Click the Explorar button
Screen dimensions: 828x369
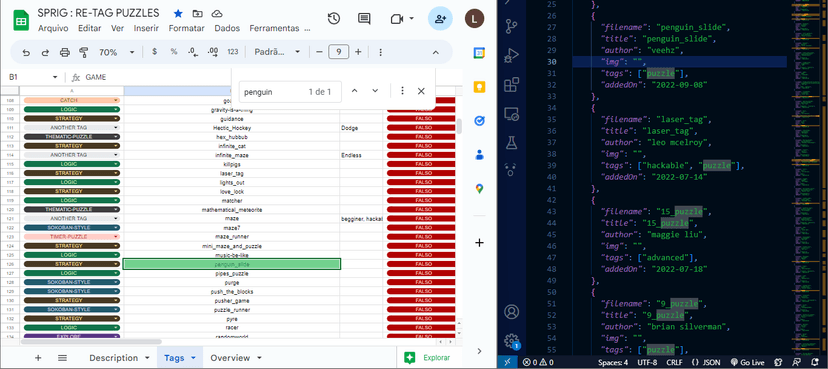[428, 358]
